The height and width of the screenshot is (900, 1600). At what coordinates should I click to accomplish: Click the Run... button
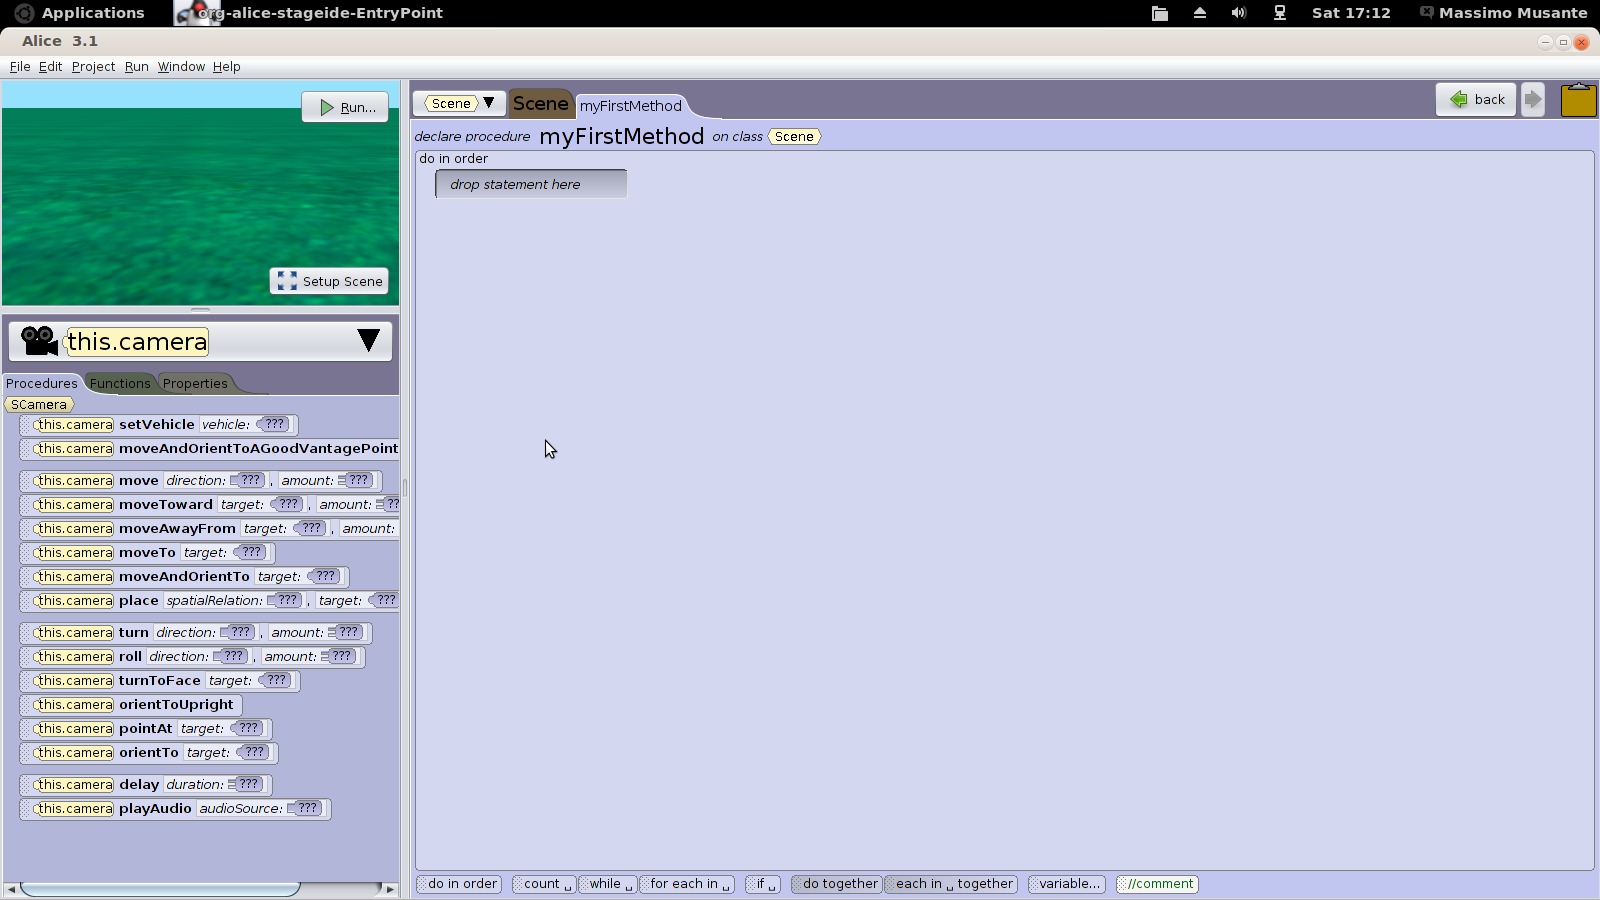click(346, 107)
